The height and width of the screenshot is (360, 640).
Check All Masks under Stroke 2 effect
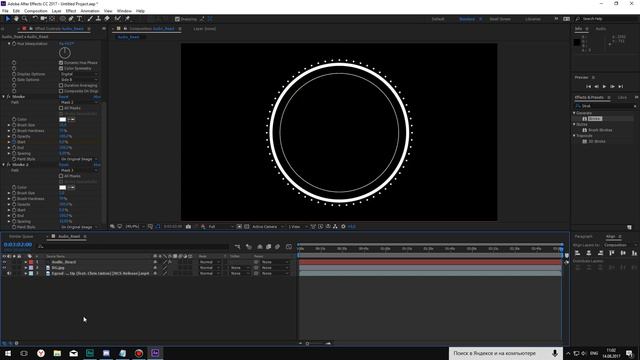click(61, 176)
